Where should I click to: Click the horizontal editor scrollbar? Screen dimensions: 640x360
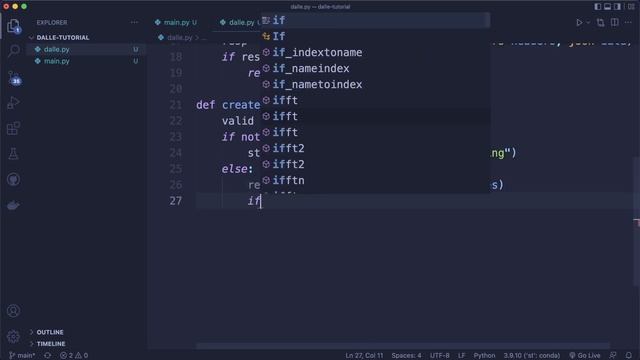[403, 346]
